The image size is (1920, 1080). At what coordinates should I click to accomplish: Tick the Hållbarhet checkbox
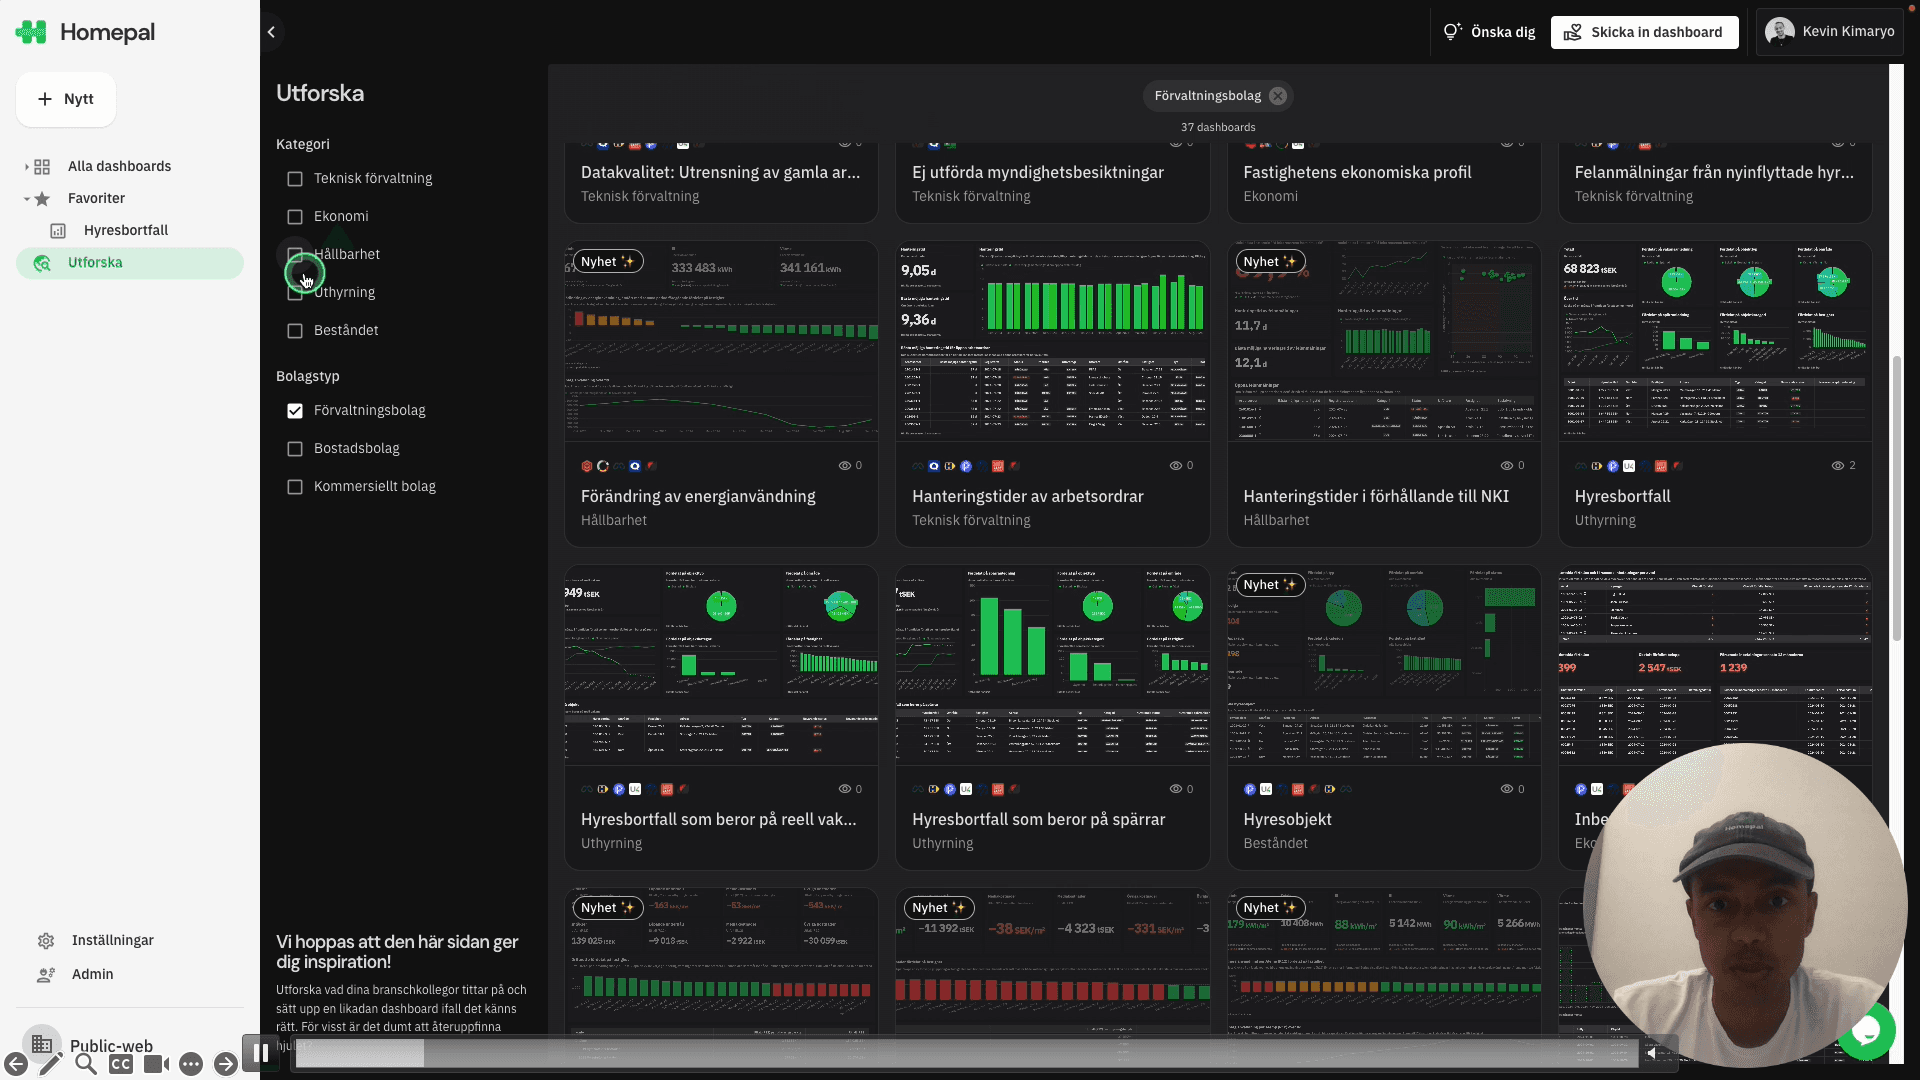(x=295, y=255)
